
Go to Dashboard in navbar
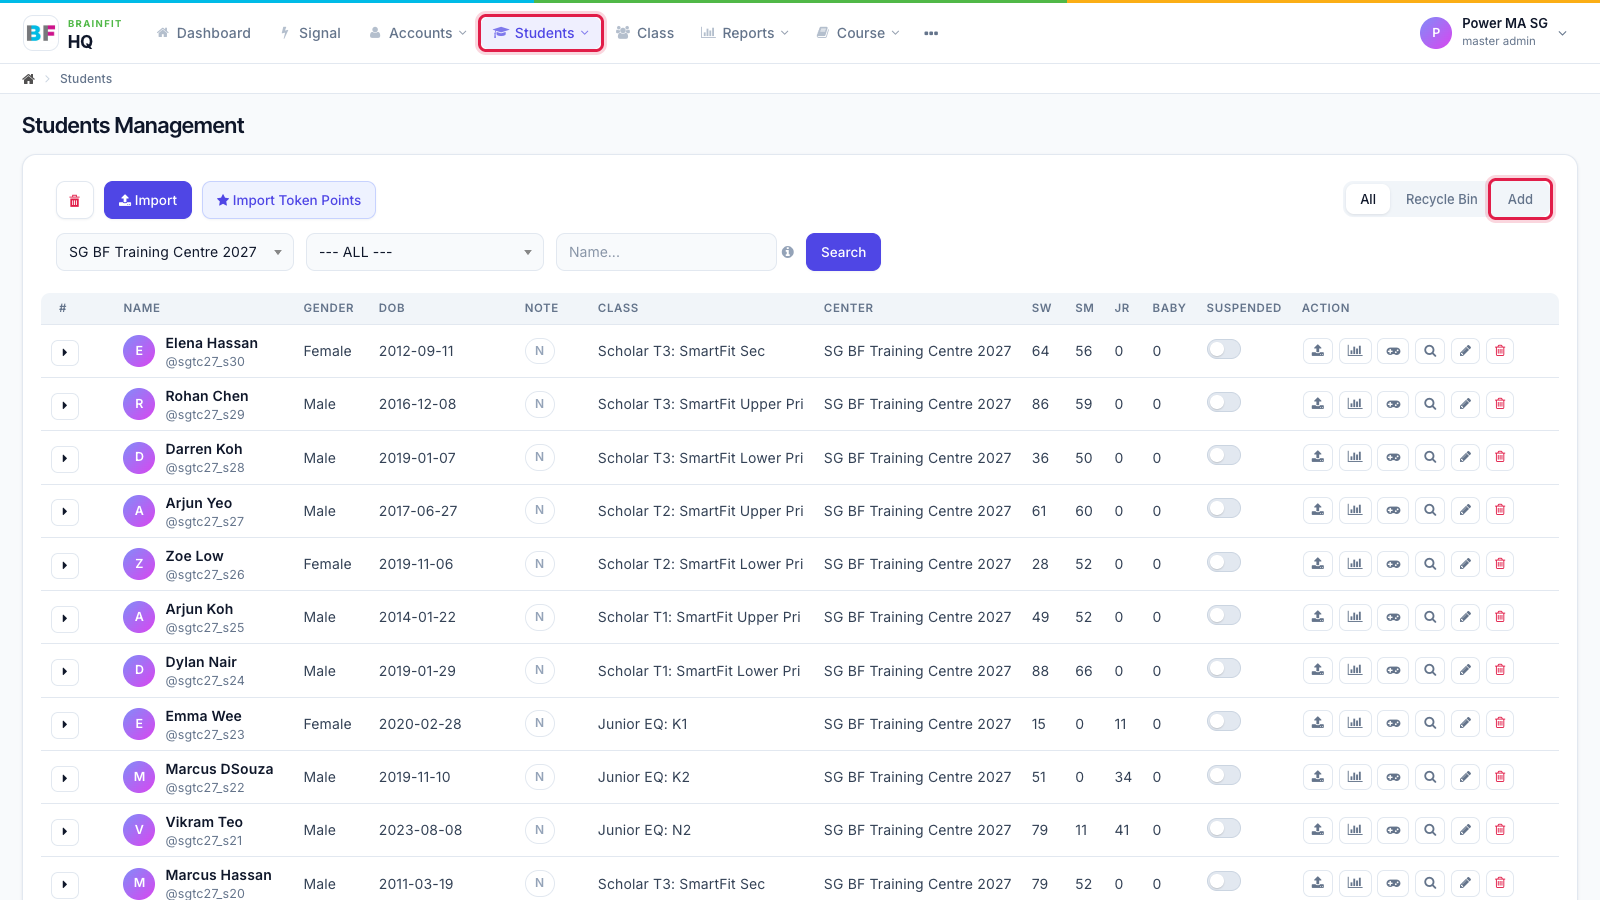pos(204,33)
